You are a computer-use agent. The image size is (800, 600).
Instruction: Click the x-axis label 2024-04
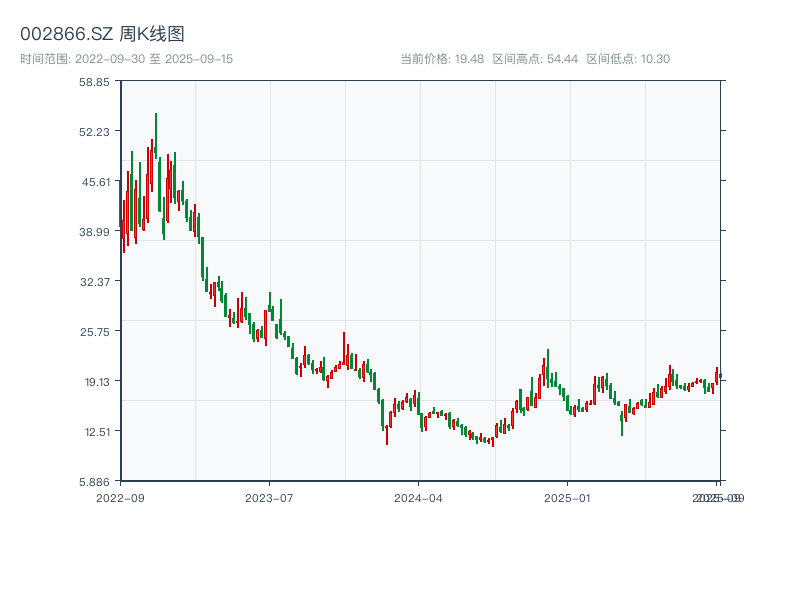[418, 498]
